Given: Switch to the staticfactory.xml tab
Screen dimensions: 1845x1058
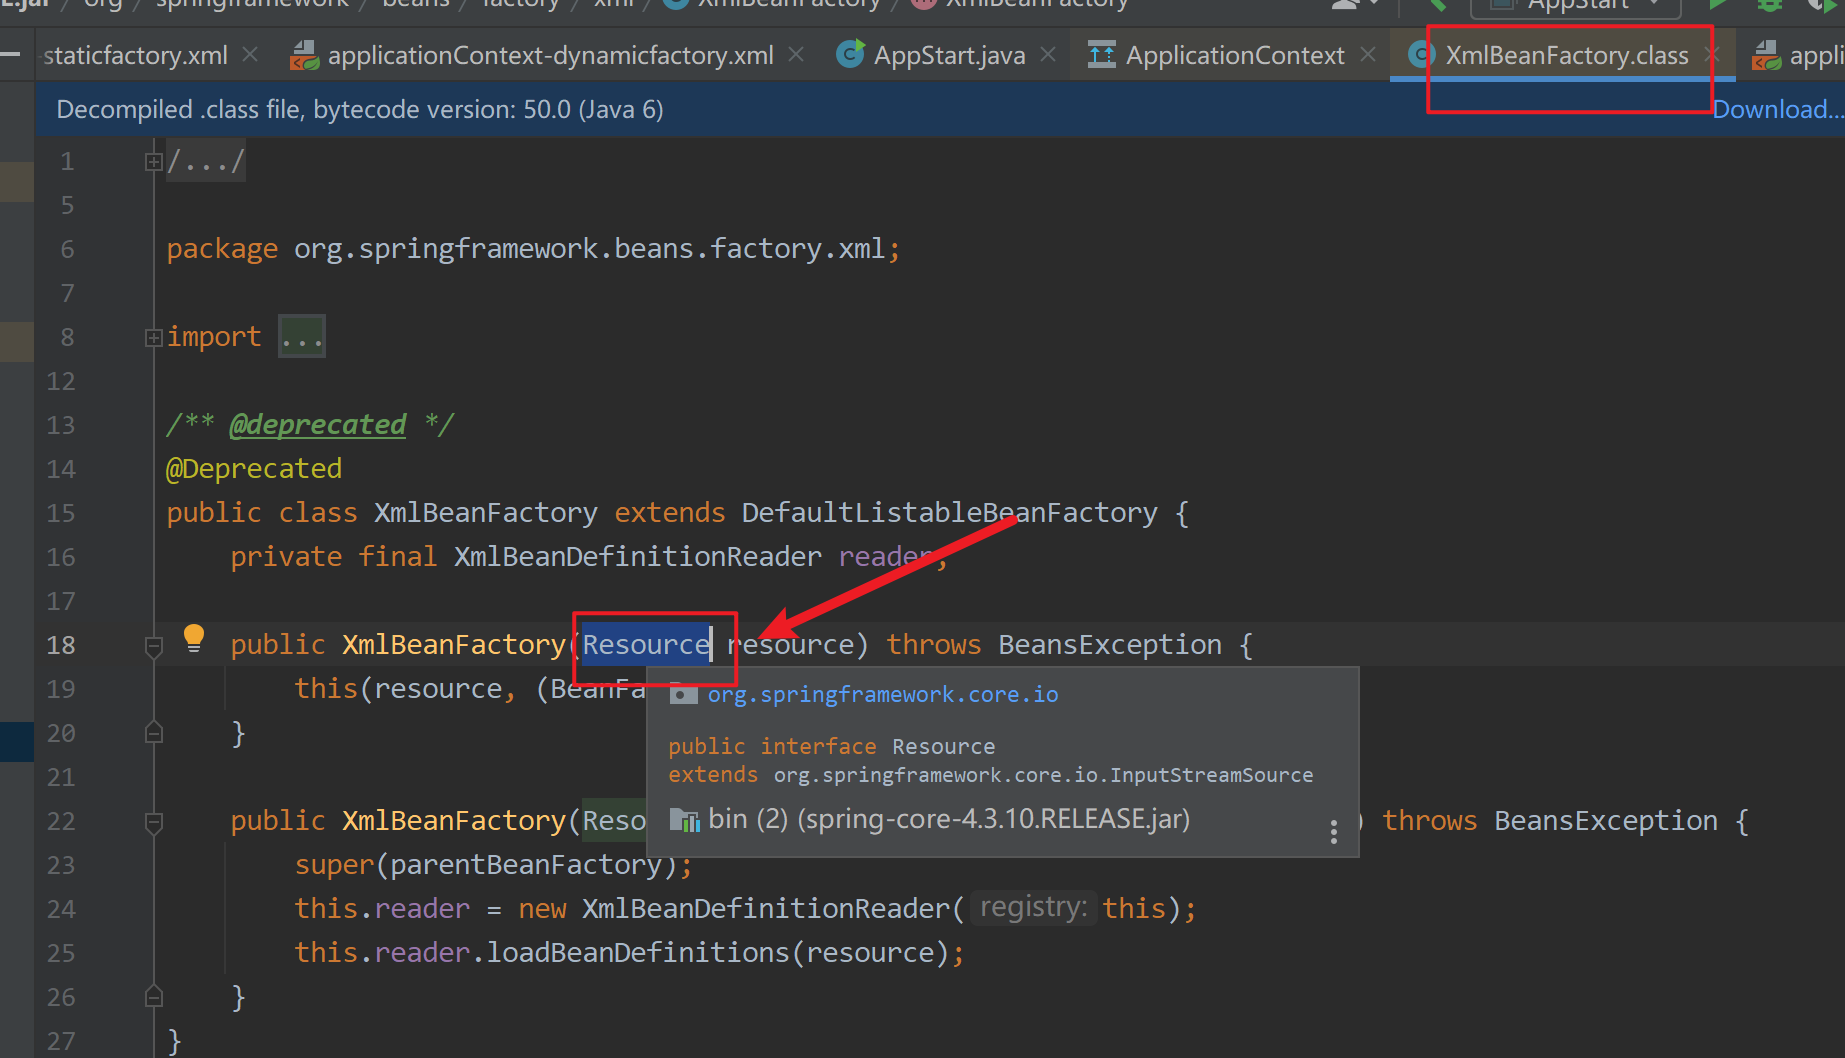Looking at the screenshot, I should [136, 55].
